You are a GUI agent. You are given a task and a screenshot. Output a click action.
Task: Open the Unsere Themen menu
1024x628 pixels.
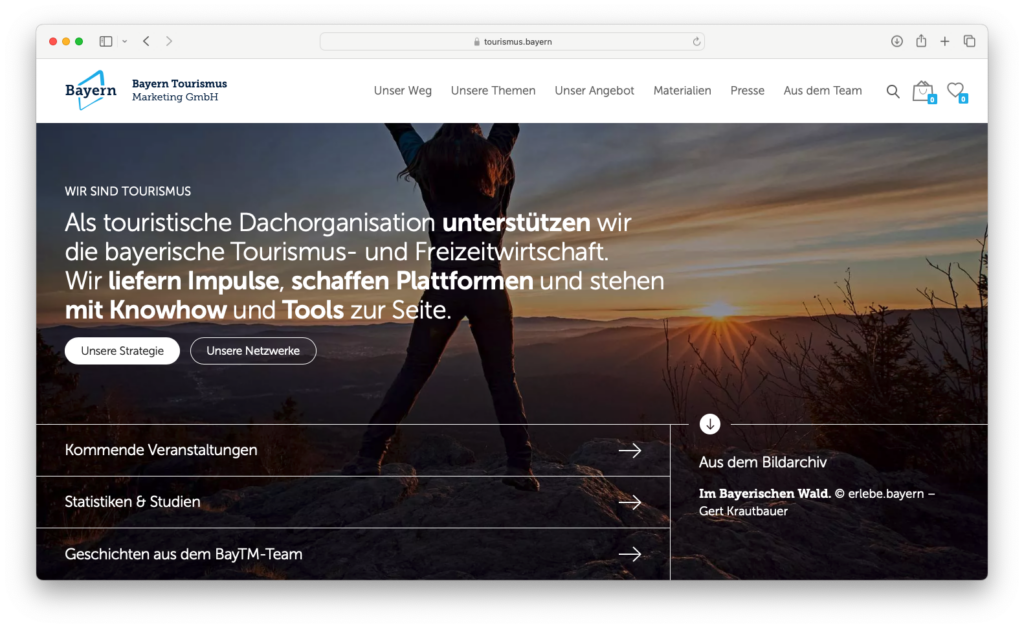tap(493, 90)
